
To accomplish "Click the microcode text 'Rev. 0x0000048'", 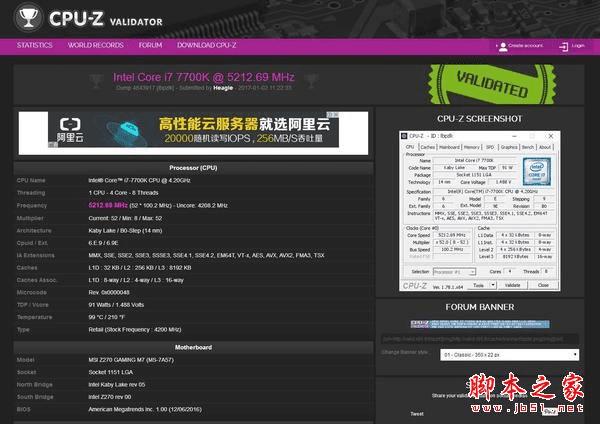I will [x=109, y=292].
